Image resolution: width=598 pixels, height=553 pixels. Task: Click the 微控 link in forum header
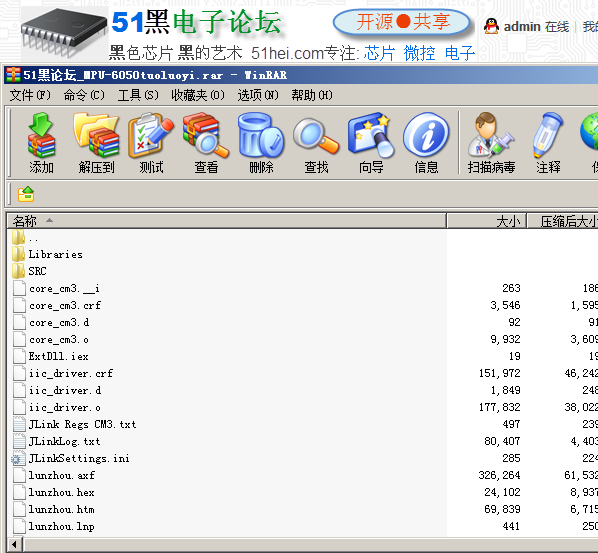pos(420,53)
